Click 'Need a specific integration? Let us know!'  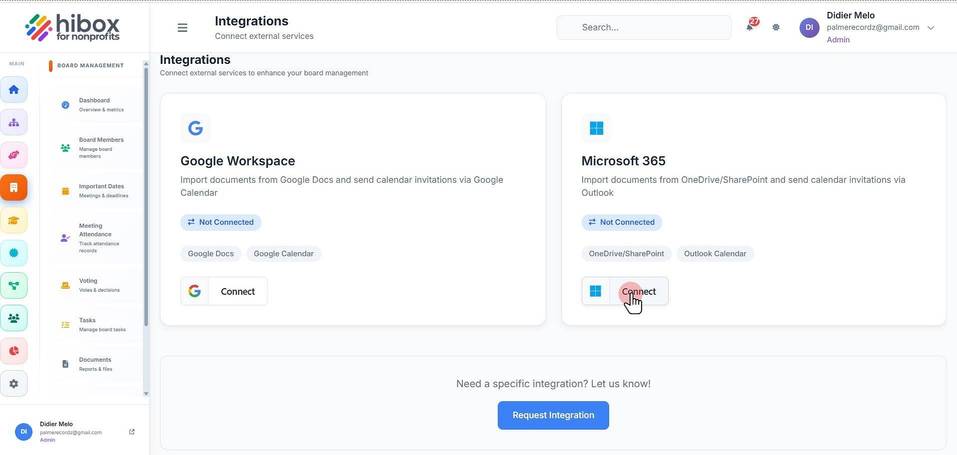553,384
